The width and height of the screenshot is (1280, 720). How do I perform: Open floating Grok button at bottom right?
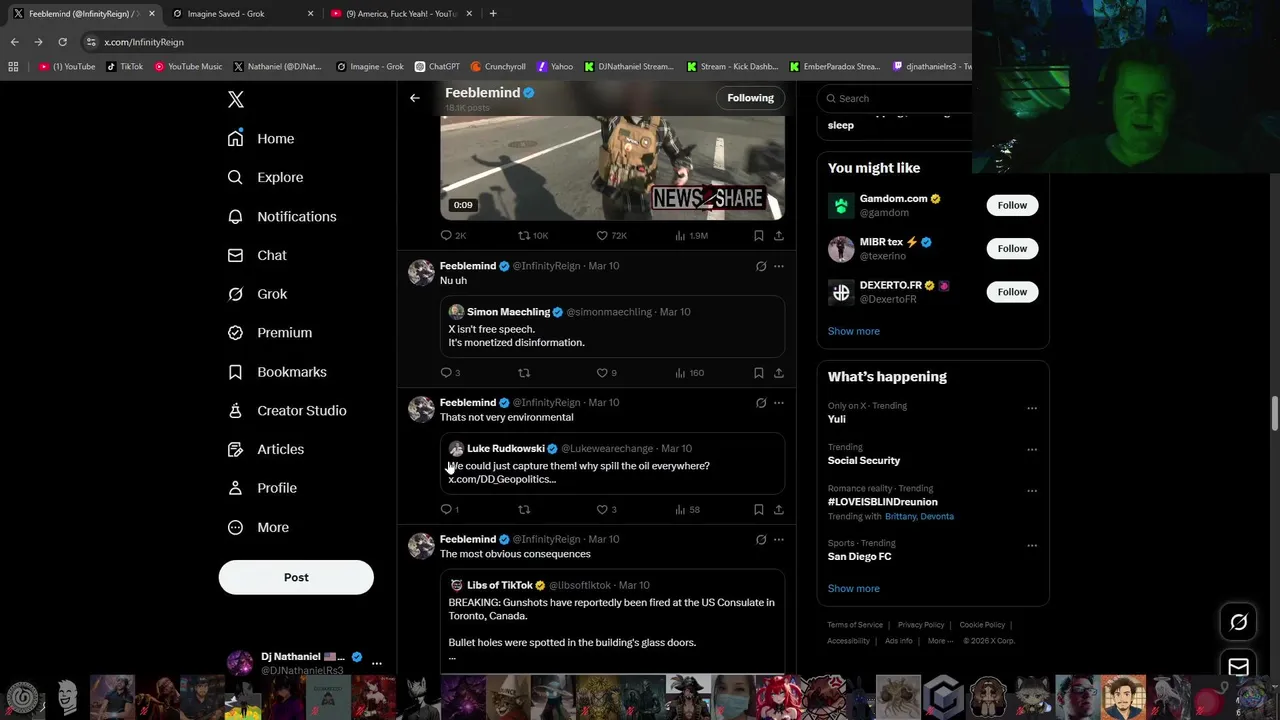click(x=1238, y=622)
